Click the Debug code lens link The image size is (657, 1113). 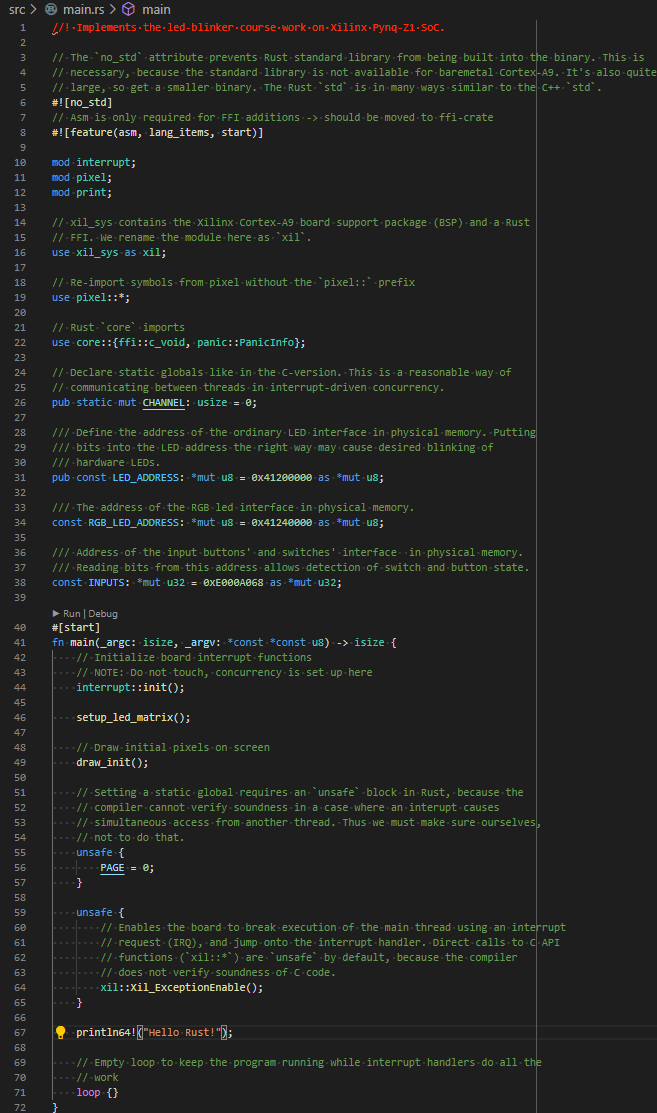click(104, 612)
